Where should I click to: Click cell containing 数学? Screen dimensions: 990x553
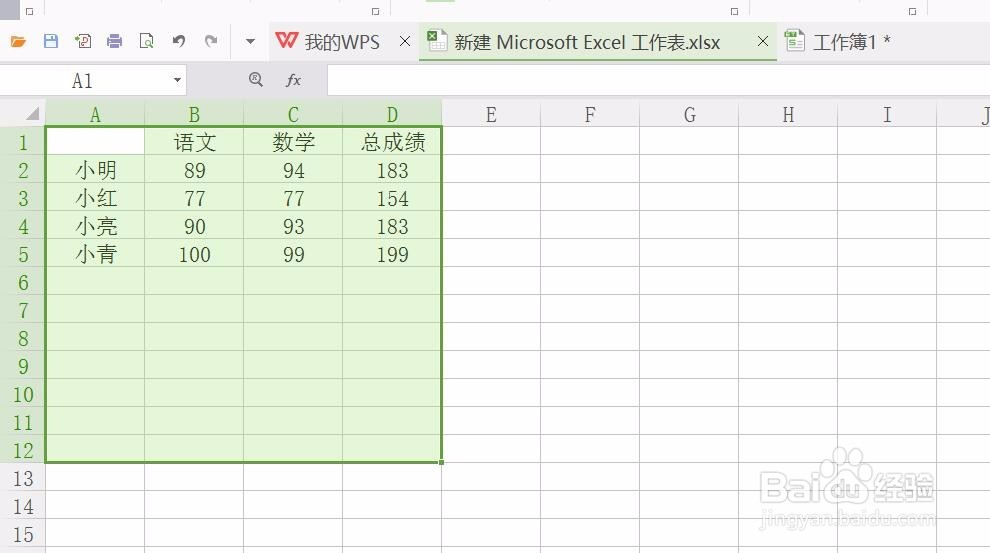293,142
